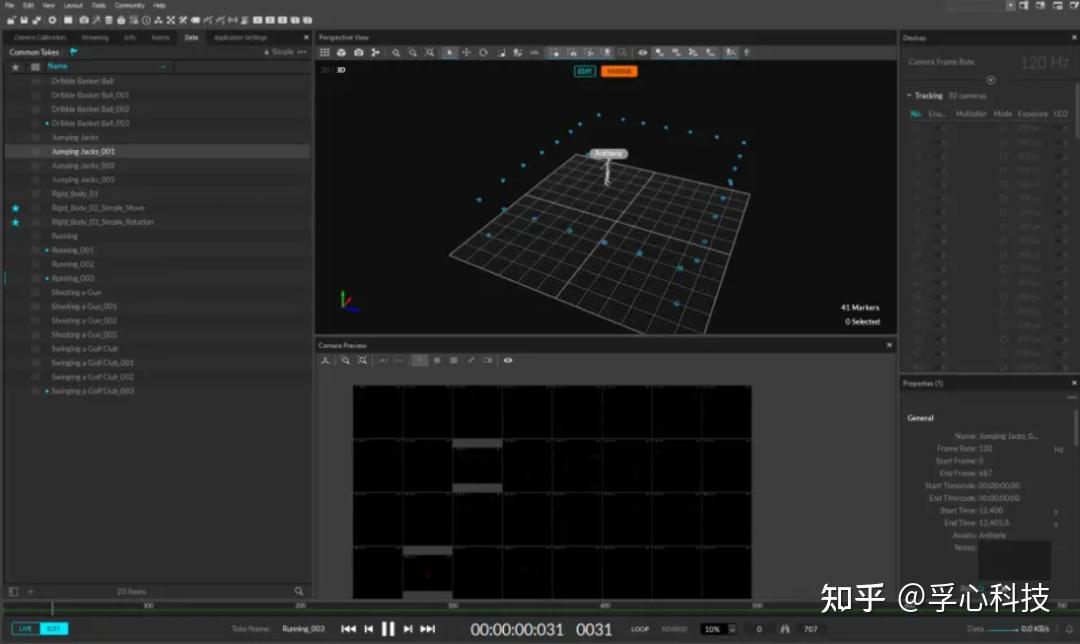Select the rotate tool in Perspective View
This screenshot has height=644, width=1080.
483,52
